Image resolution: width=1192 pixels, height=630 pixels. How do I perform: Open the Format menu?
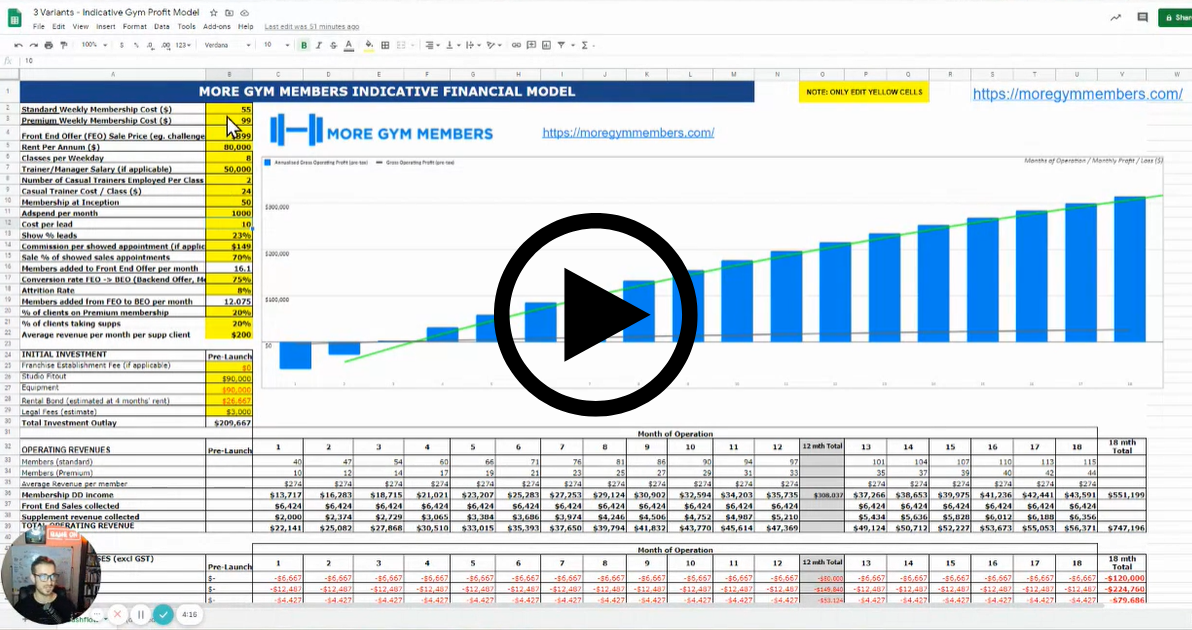[x=135, y=27]
